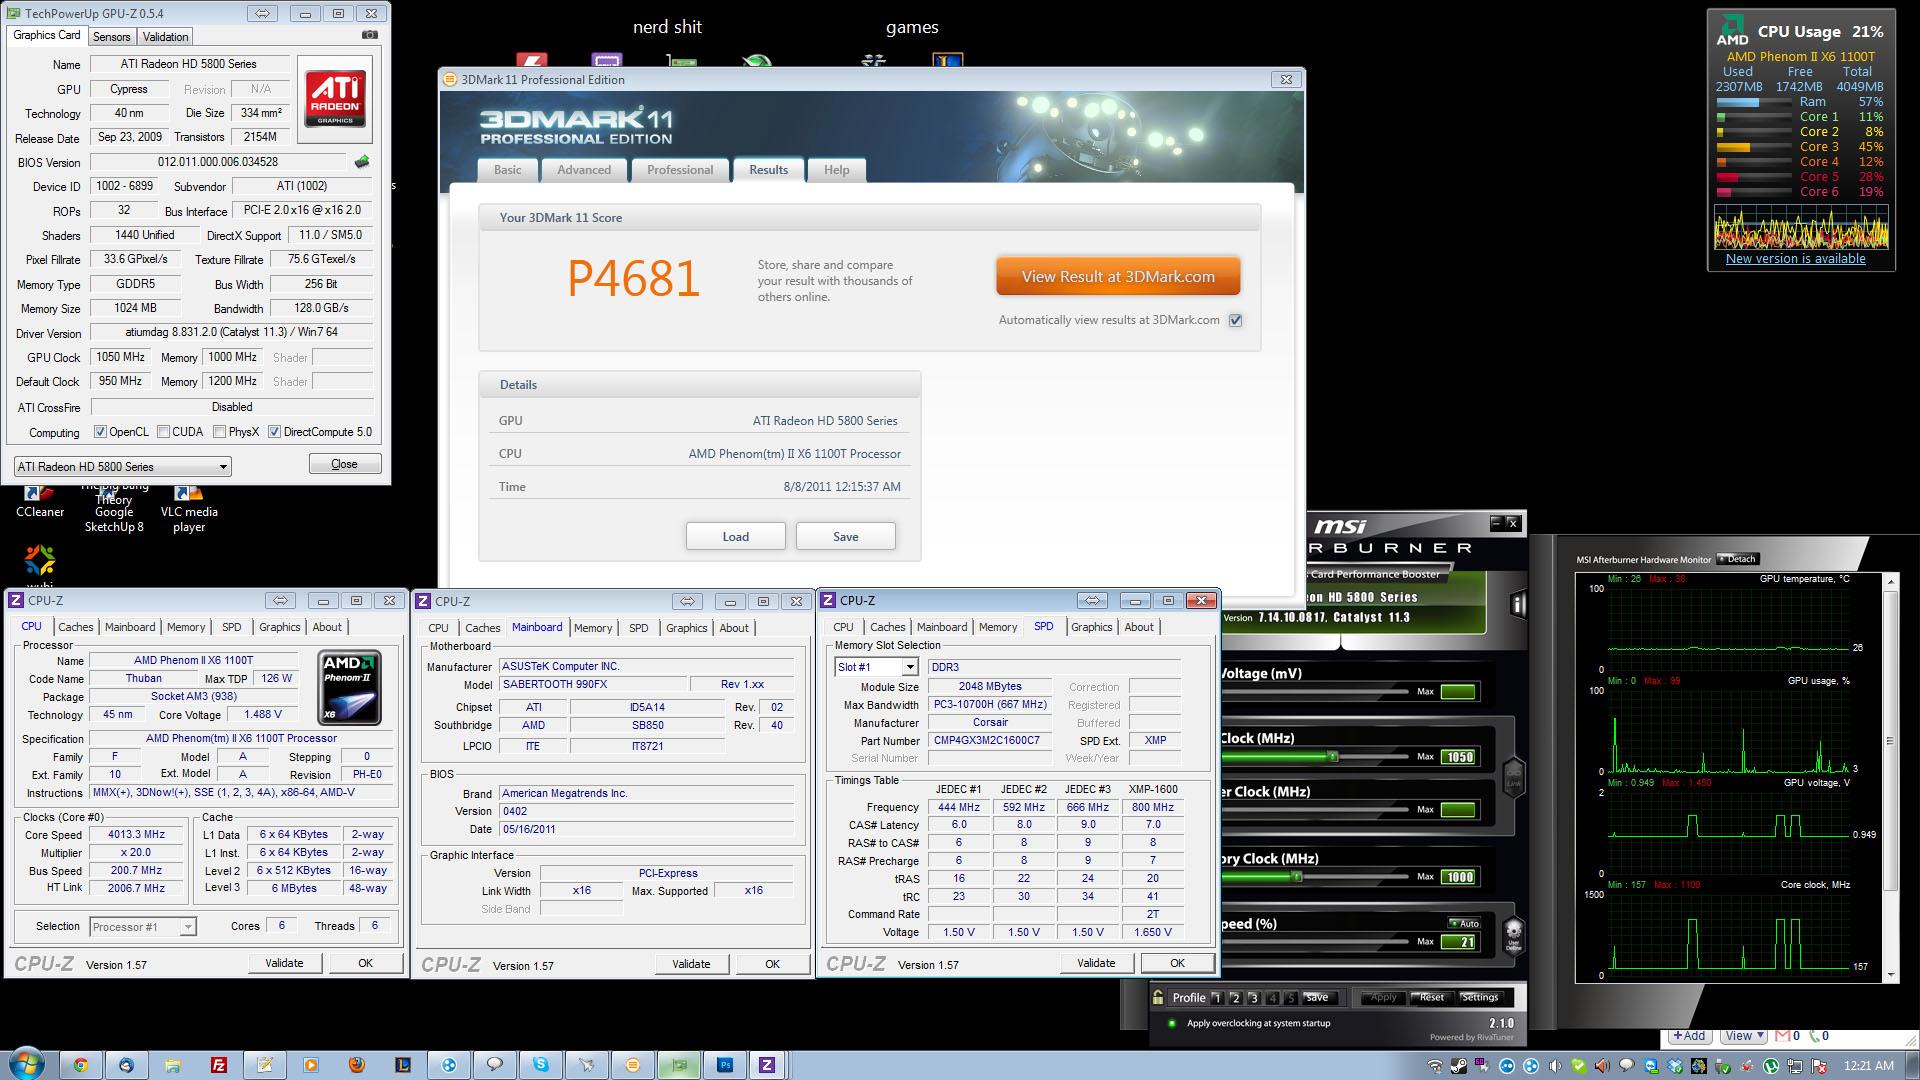Open FileZilla from the taskbar

tap(219, 1065)
